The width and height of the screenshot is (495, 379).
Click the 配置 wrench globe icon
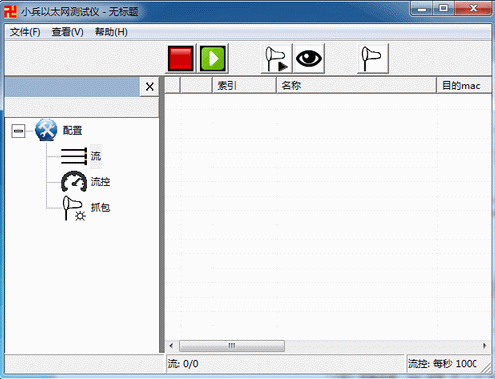pyautogui.click(x=46, y=130)
